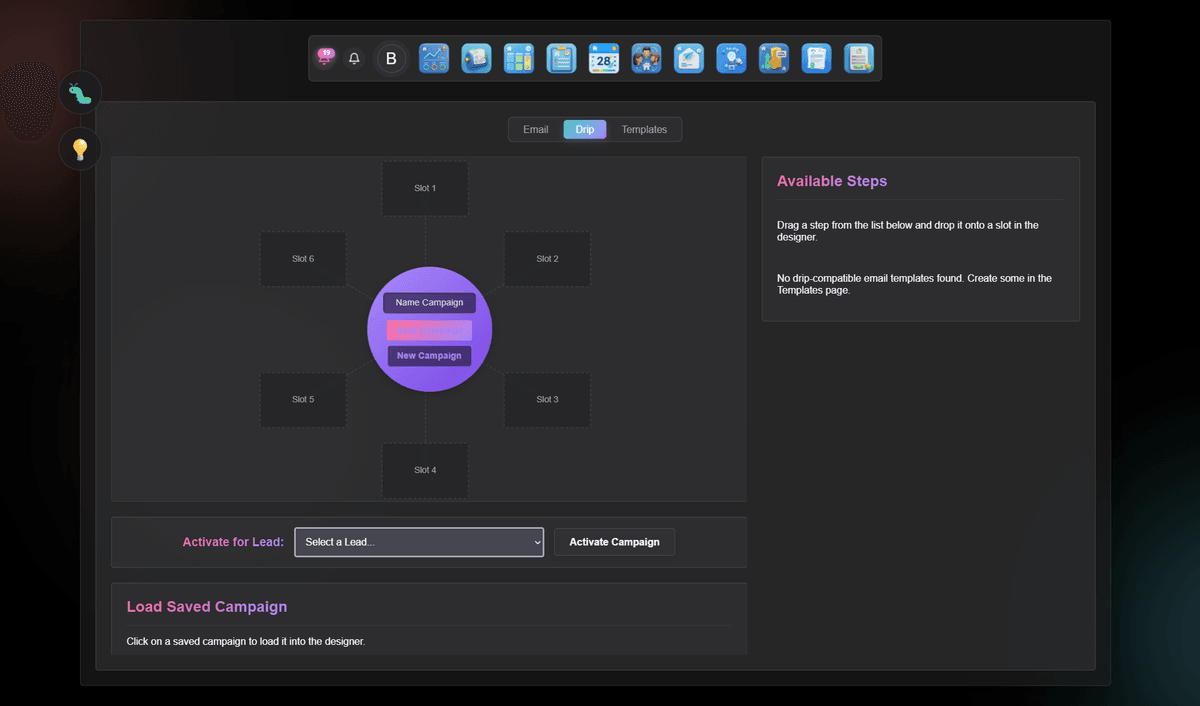
Task: Expand the Select a Lead dropdown
Action: pos(419,542)
